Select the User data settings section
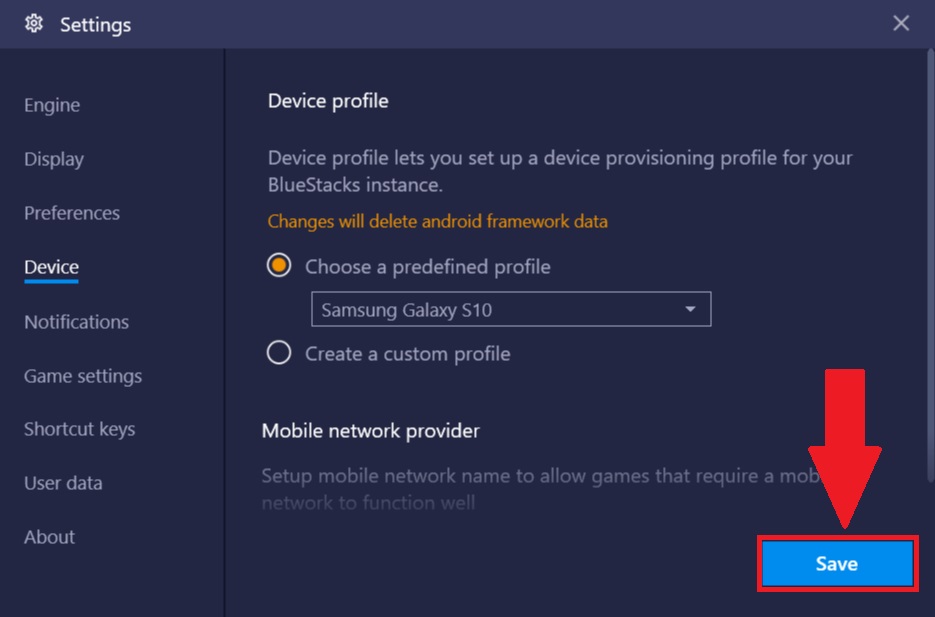Screen dimensions: 935x617 pyautogui.click(x=63, y=482)
